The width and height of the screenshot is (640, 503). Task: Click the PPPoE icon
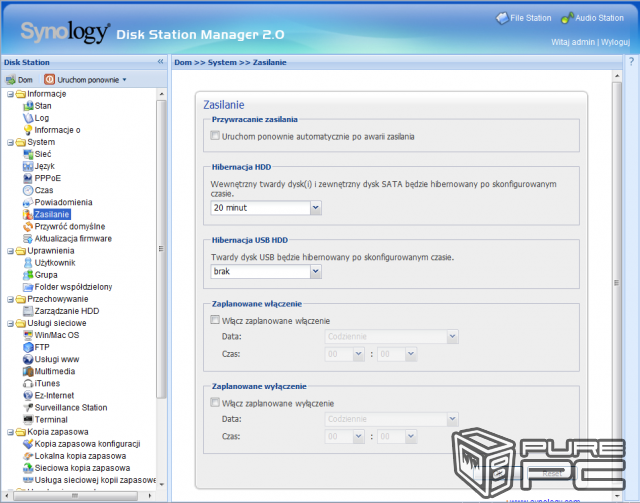click(28, 178)
